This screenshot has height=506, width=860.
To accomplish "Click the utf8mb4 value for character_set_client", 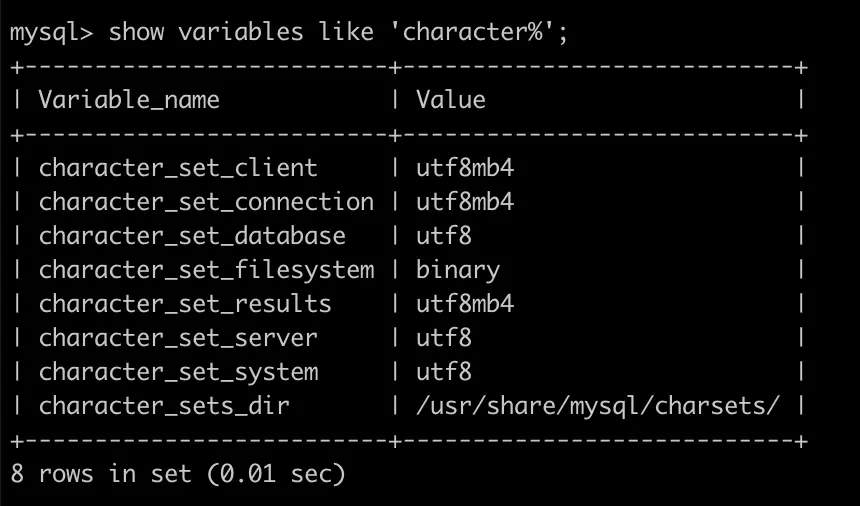I will point(465,168).
